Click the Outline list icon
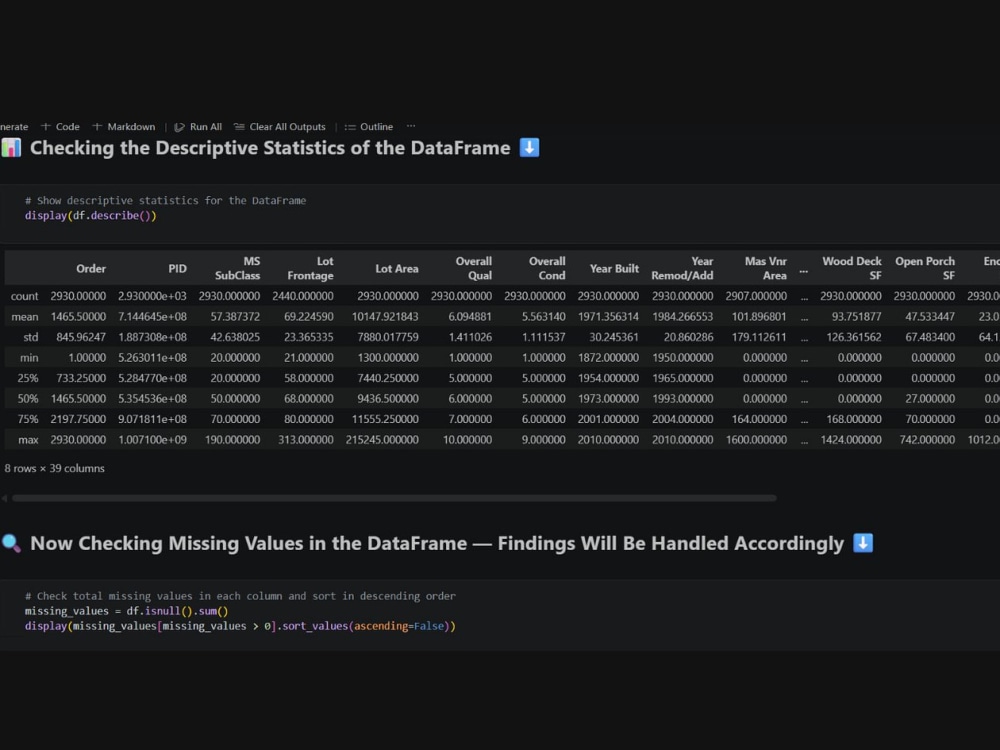 click(349, 127)
